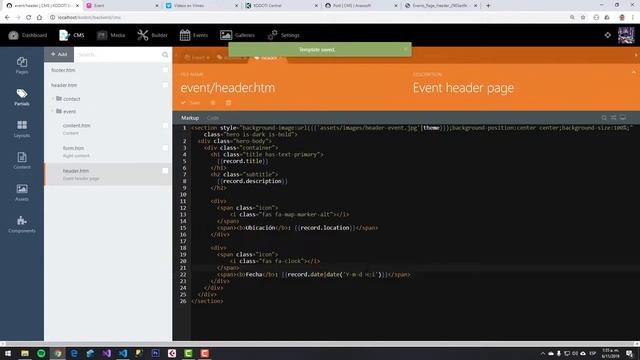The width and height of the screenshot is (640, 360).
Task: Switch to the Video en Vimeo browser tab
Action: tap(202, 6)
